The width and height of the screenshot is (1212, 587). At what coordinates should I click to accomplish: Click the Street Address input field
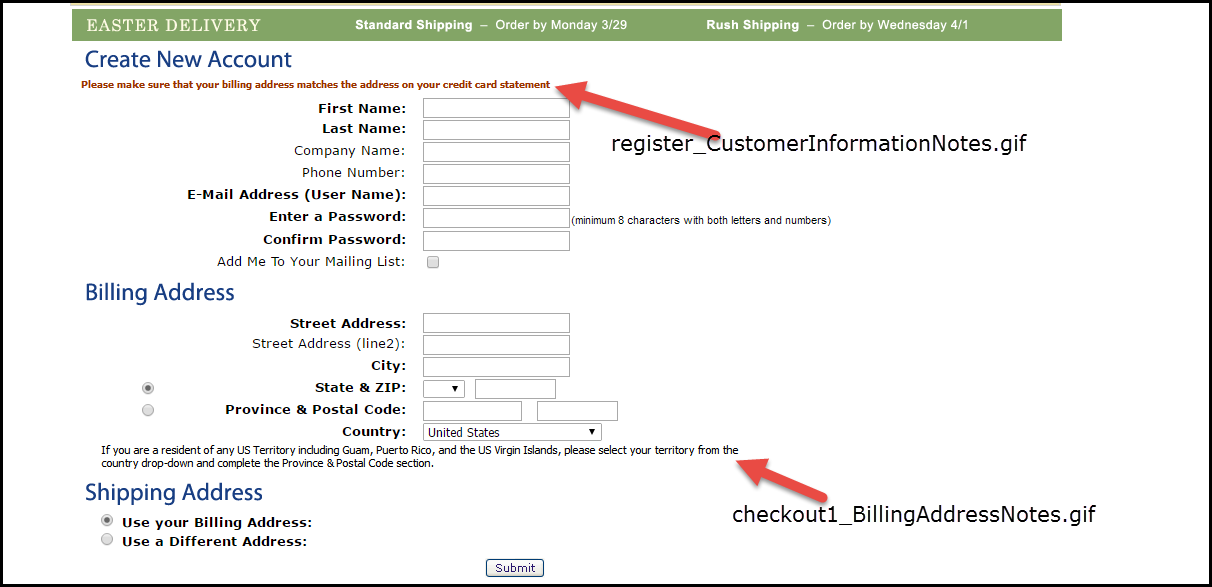coord(496,323)
